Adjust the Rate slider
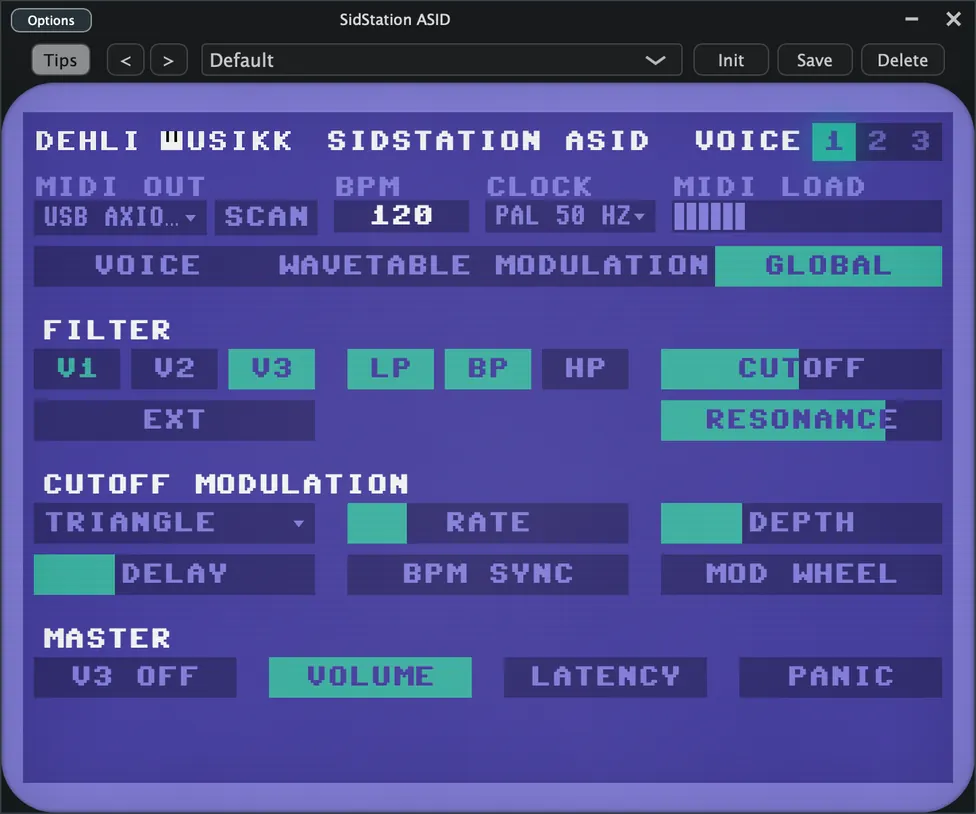 tap(487, 523)
